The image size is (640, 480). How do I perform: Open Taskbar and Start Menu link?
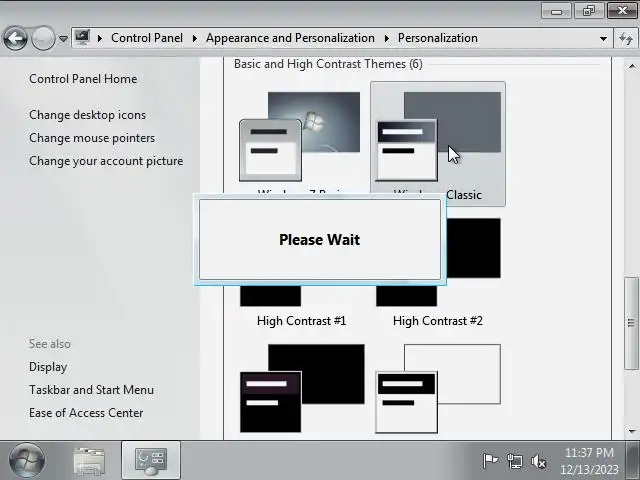(91, 390)
